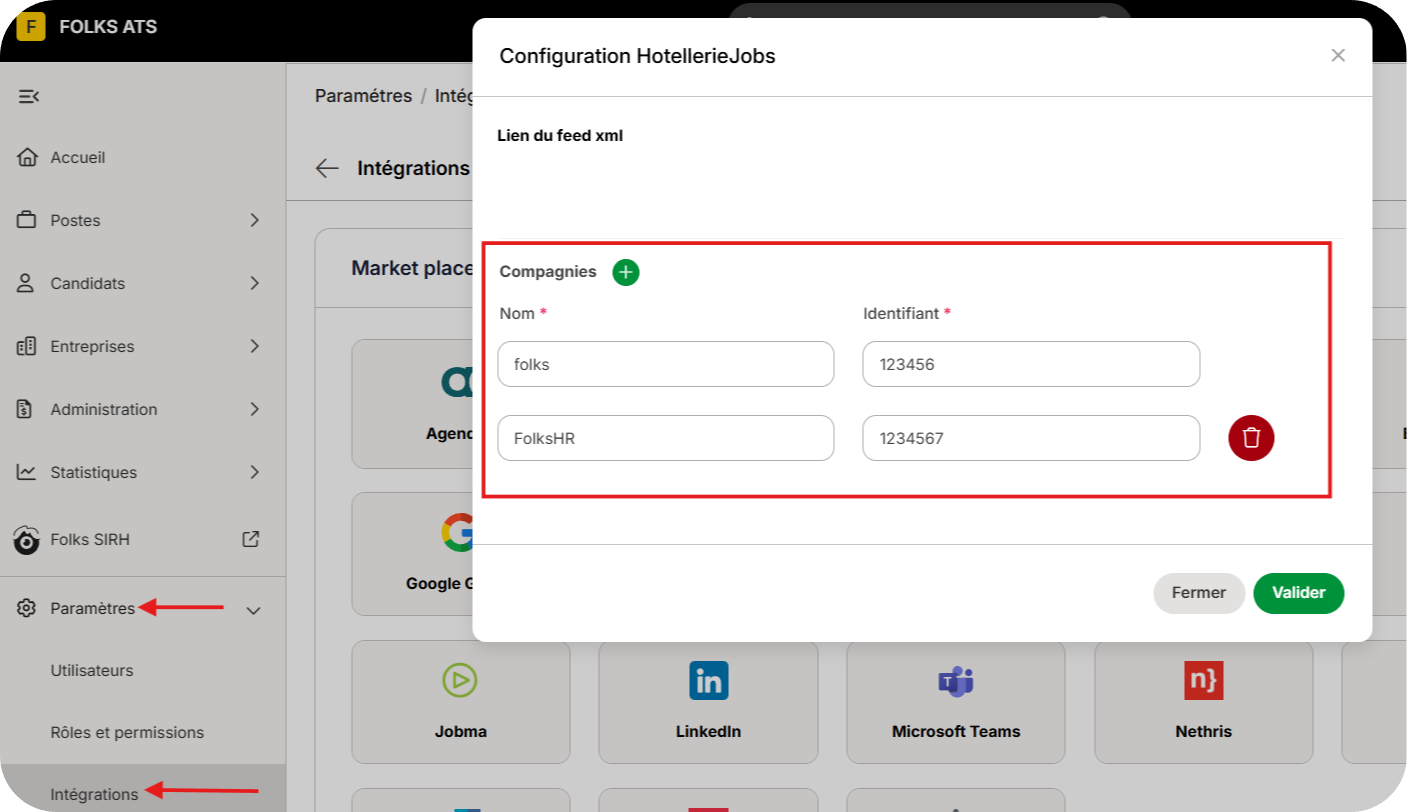
Task: Click the Compagnies section label
Action: (548, 271)
